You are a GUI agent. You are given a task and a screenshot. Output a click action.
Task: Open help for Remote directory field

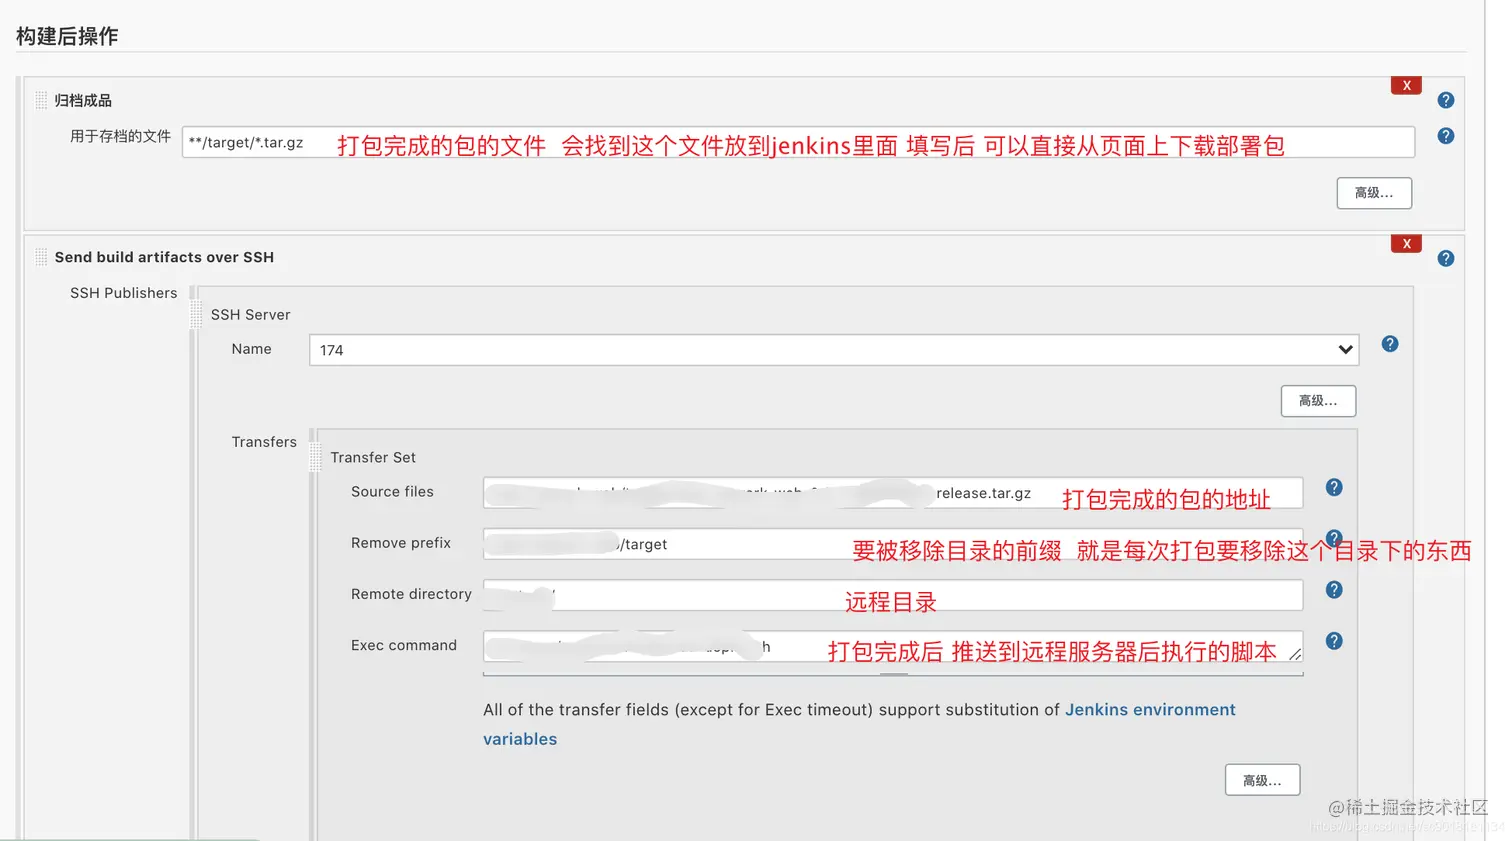tap(1333, 590)
